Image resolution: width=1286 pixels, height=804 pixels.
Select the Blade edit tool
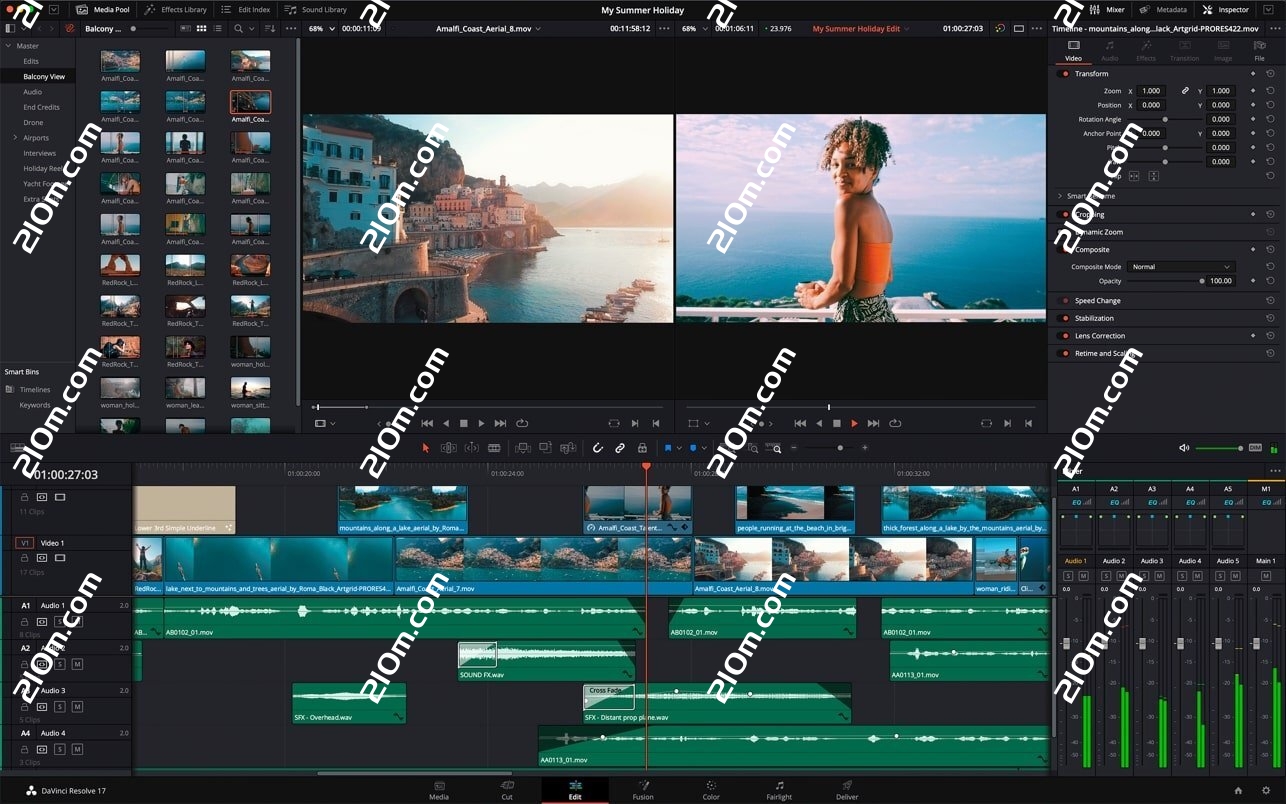[x=494, y=448]
